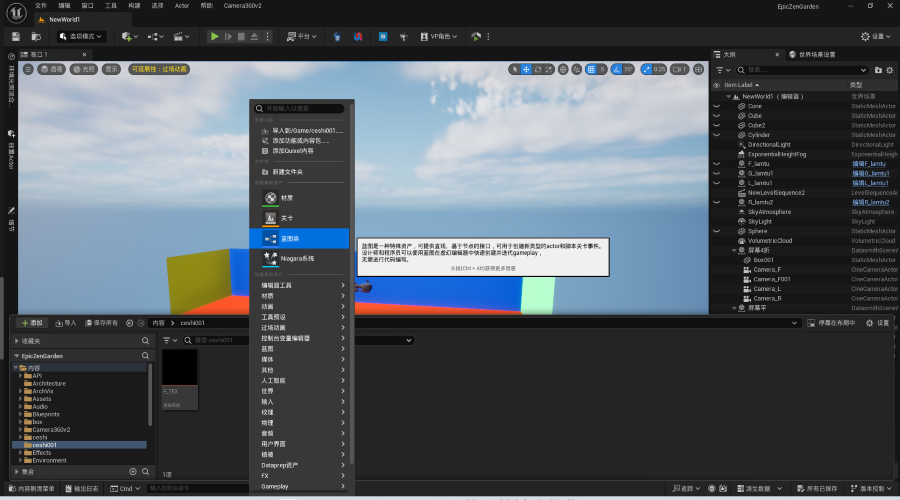The image size is (900, 500).
Task: Select the F_TEX asset thumbnail
Action: [180, 379]
